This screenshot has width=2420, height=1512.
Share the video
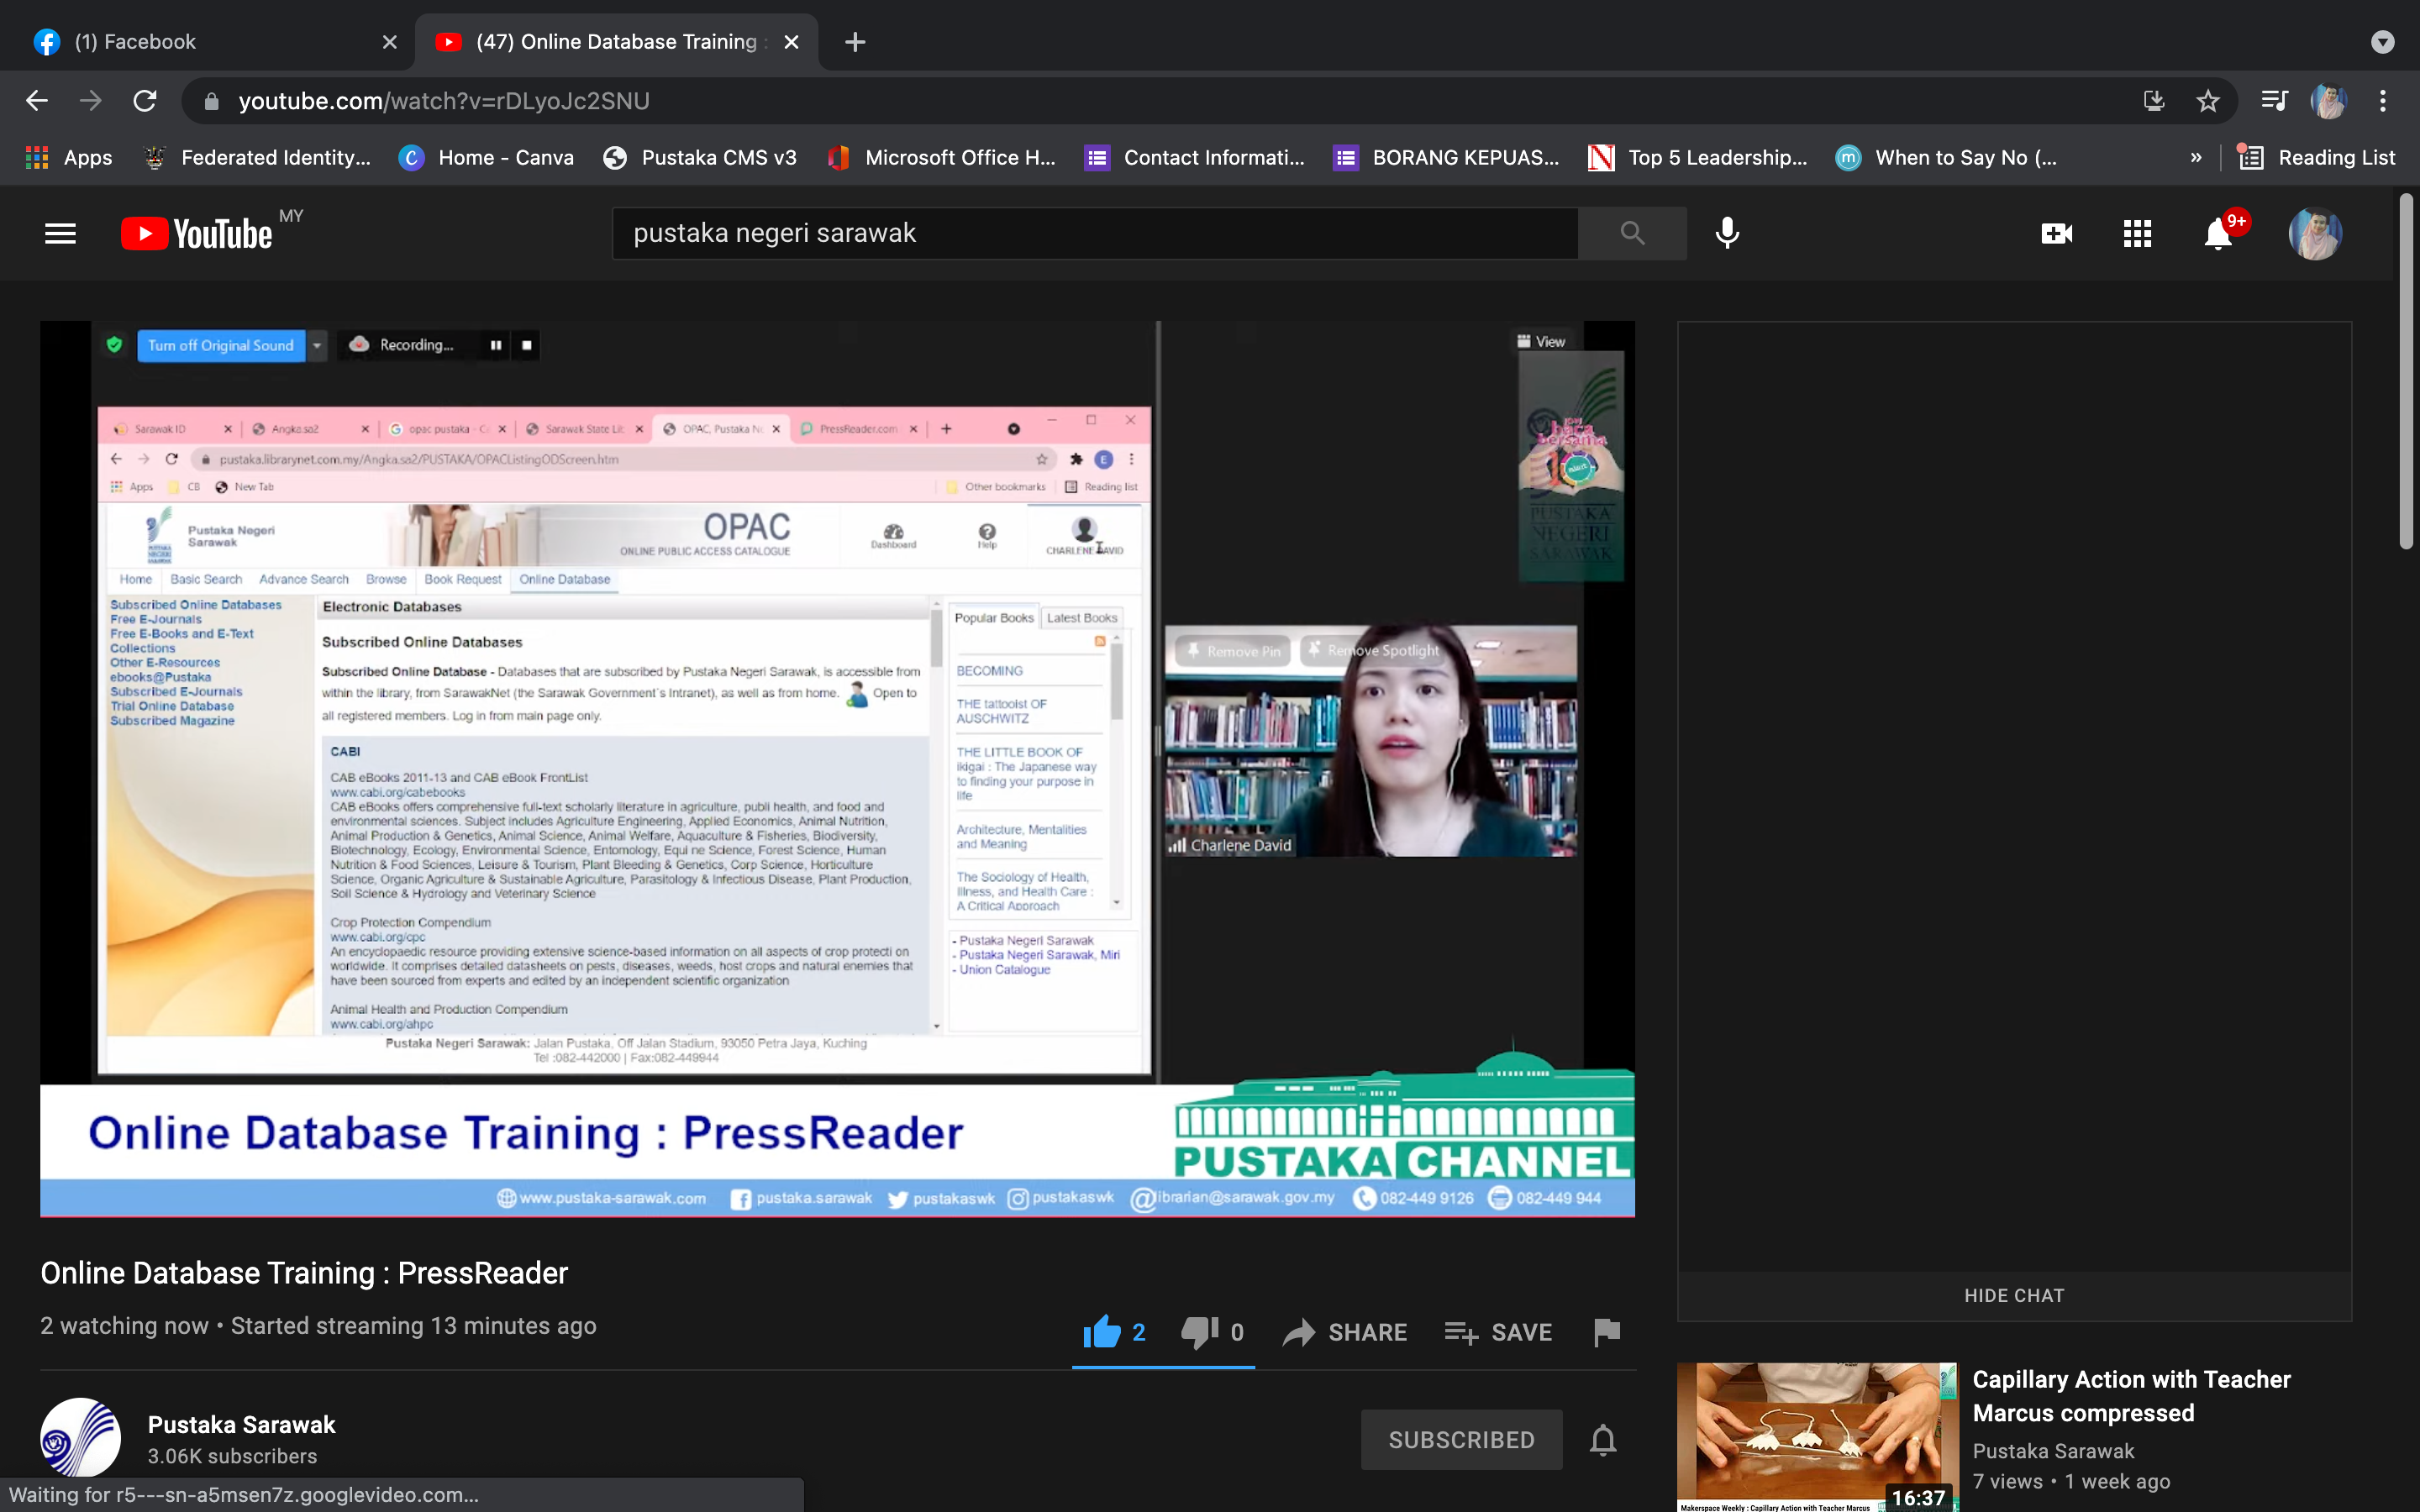coord(1345,1332)
